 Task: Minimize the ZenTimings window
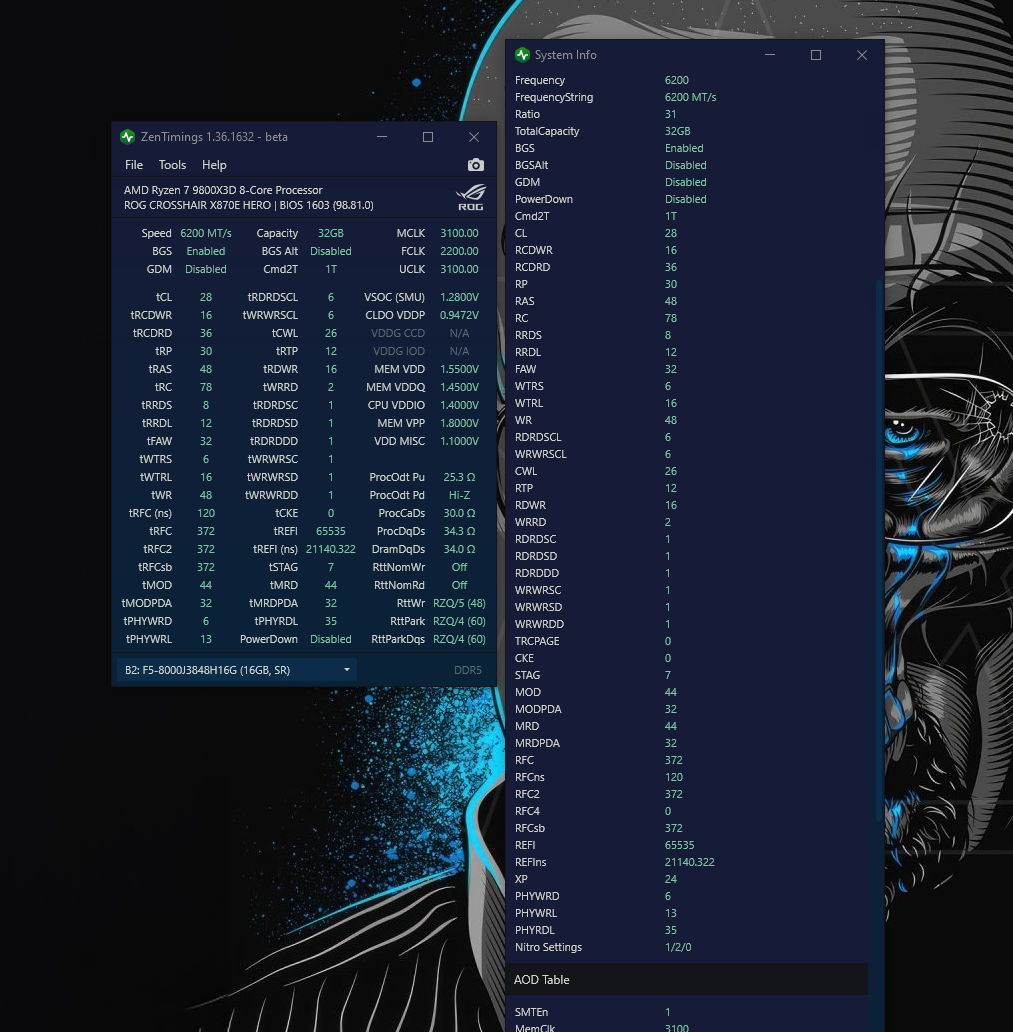click(x=382, y=137)
